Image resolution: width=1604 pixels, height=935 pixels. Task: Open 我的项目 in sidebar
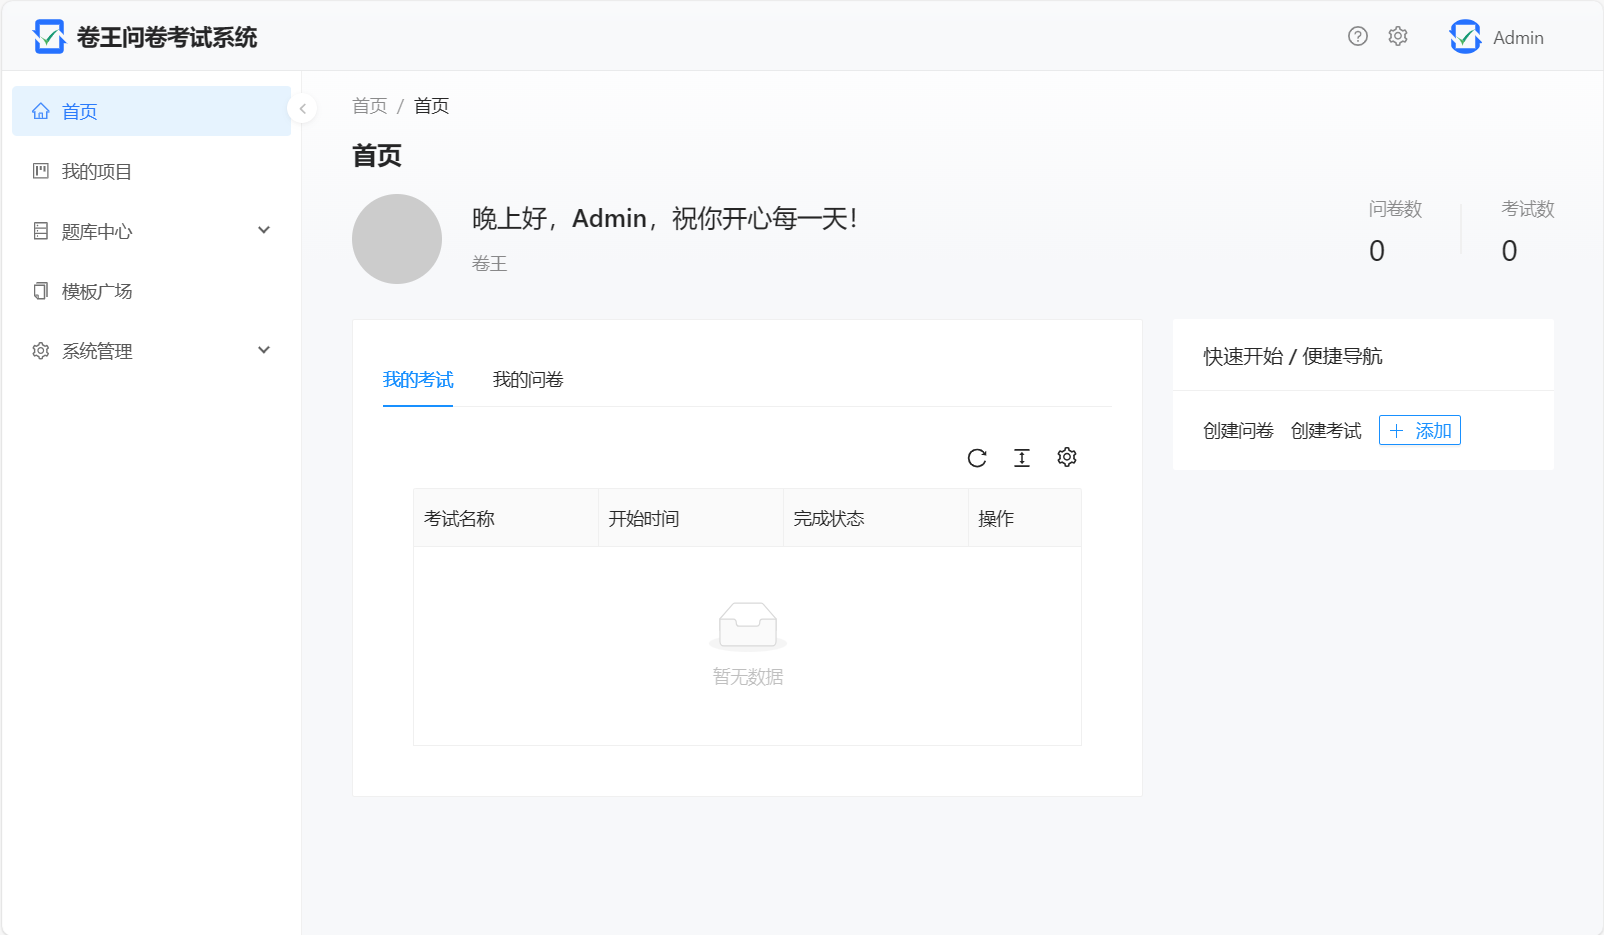pos(97,171)
